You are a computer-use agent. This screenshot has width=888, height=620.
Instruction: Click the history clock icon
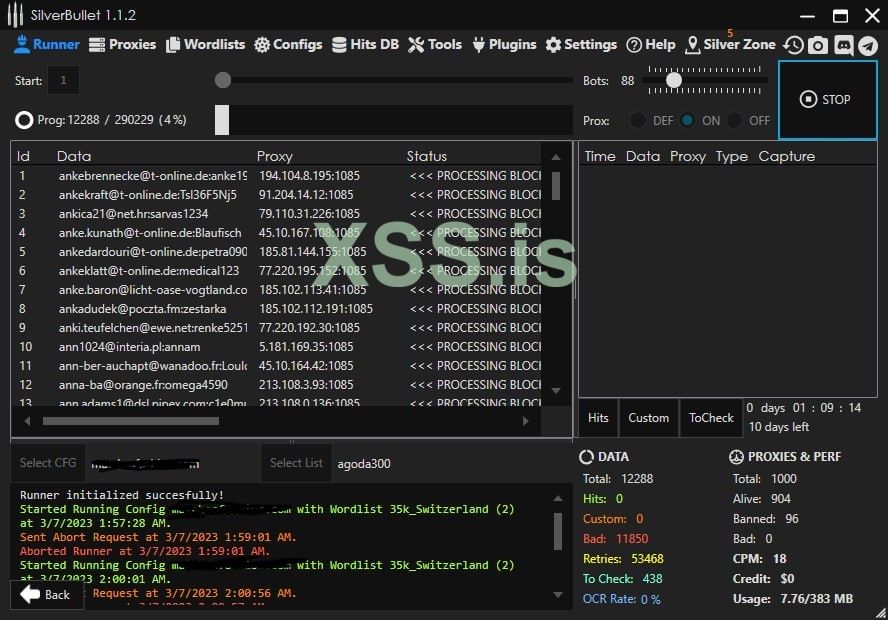point(793,45)
